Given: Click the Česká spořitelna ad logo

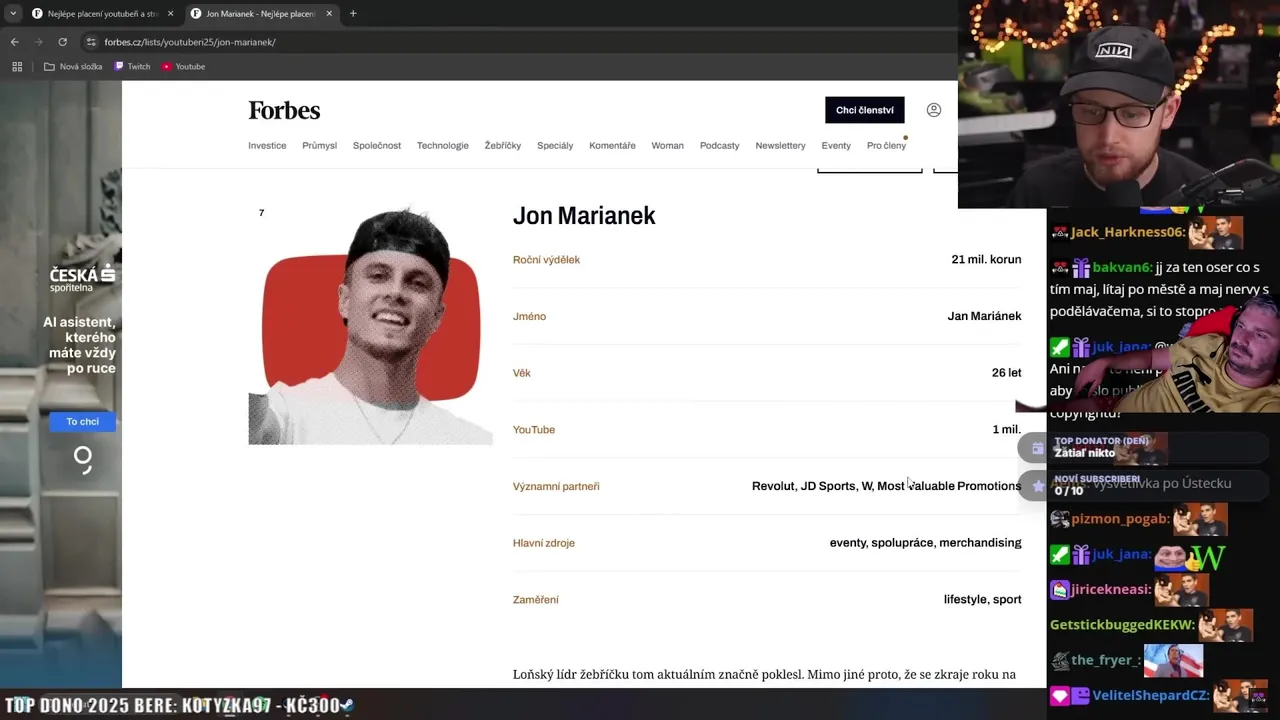Looking at the screenshot, I should tap(83, 278).
